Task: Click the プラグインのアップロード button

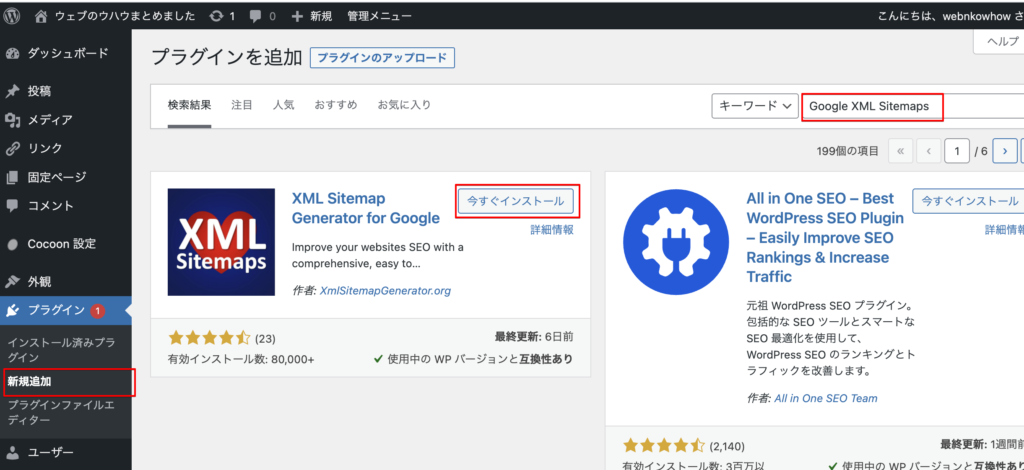Action: (x=382, y=57)
